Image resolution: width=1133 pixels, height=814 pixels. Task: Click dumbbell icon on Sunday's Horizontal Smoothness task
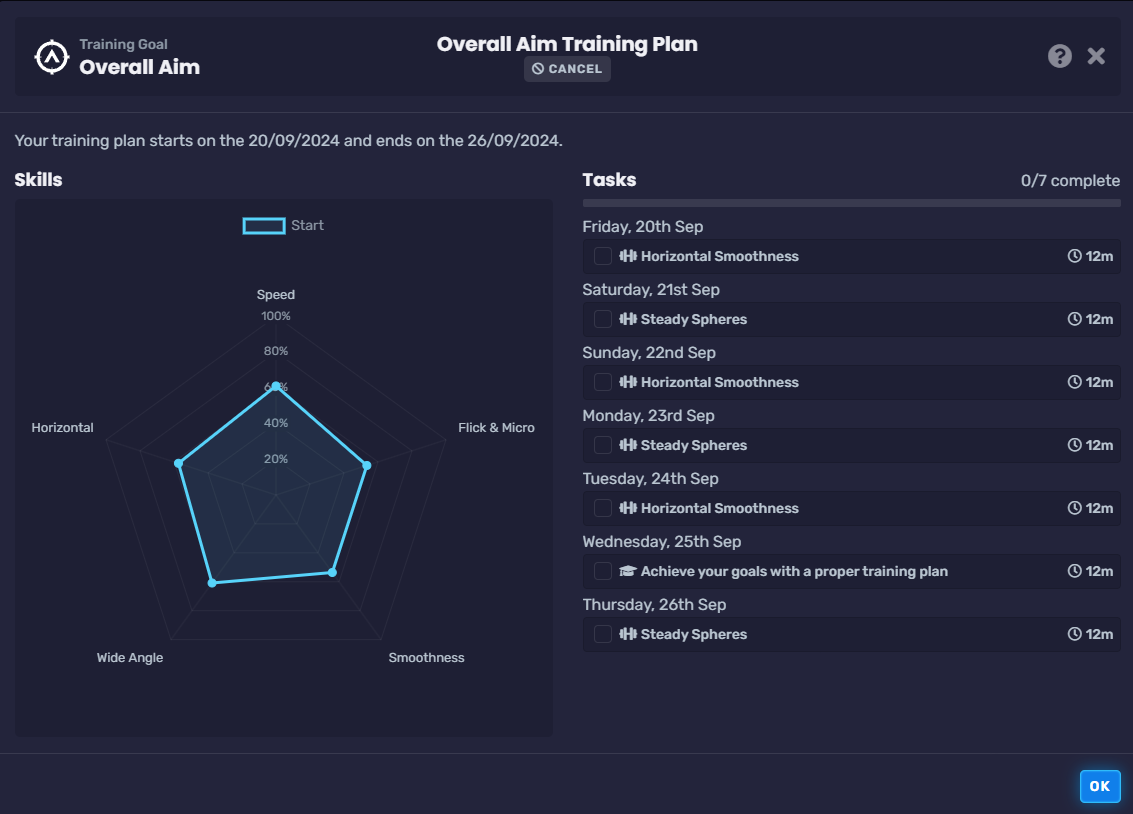tap(628, 382)
